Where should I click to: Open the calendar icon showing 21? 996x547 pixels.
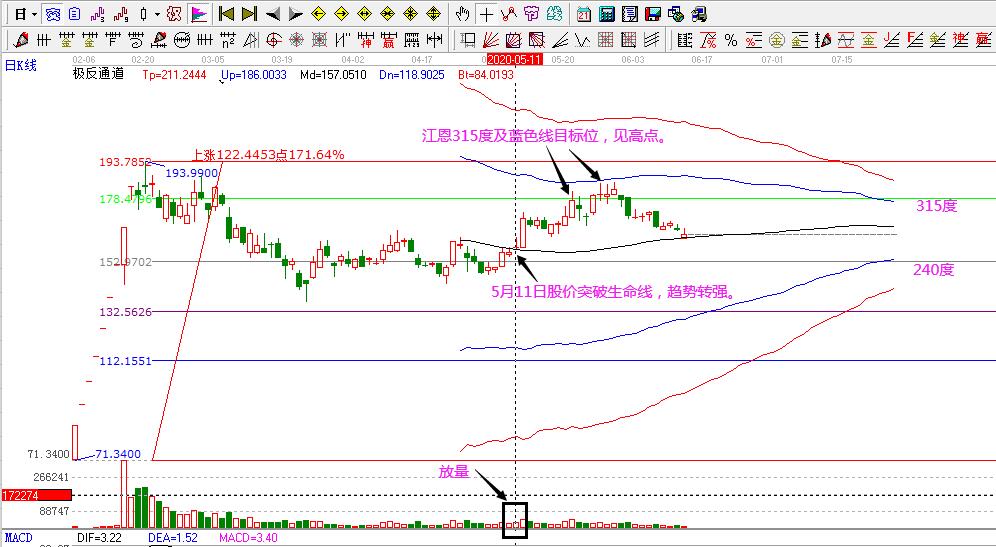point(583,14)
